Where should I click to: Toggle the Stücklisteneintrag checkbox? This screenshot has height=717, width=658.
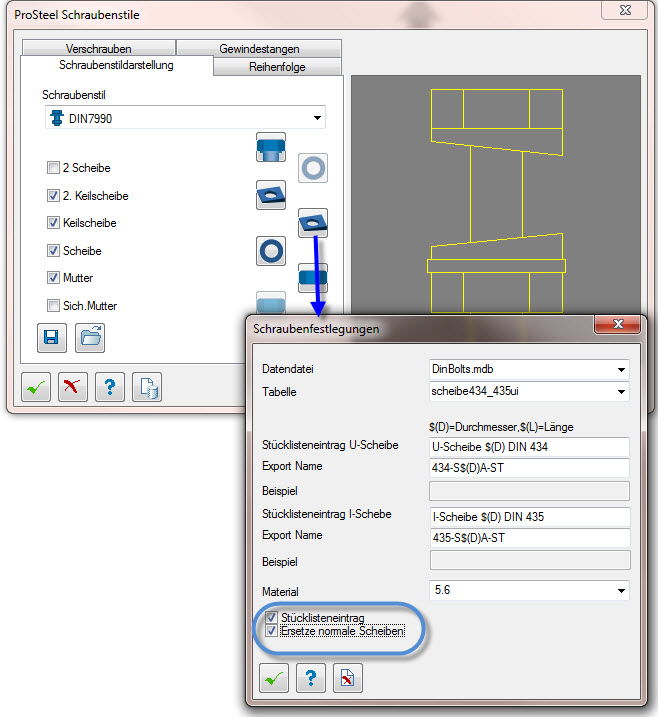click(272, 618)
